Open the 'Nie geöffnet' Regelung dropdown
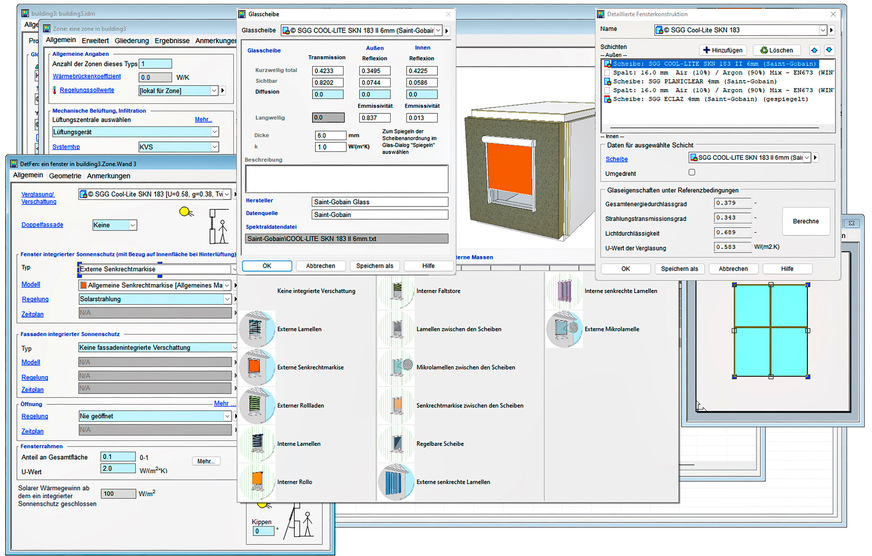This screenshot has width=872, height=556. click(x=227, y=416)
